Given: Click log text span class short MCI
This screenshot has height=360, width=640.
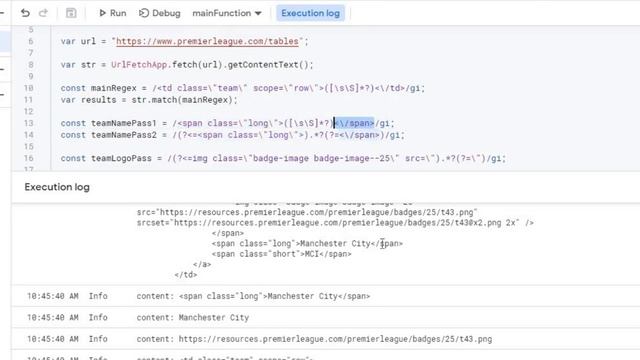Looking at the screenshot, I should click(281, 254).
